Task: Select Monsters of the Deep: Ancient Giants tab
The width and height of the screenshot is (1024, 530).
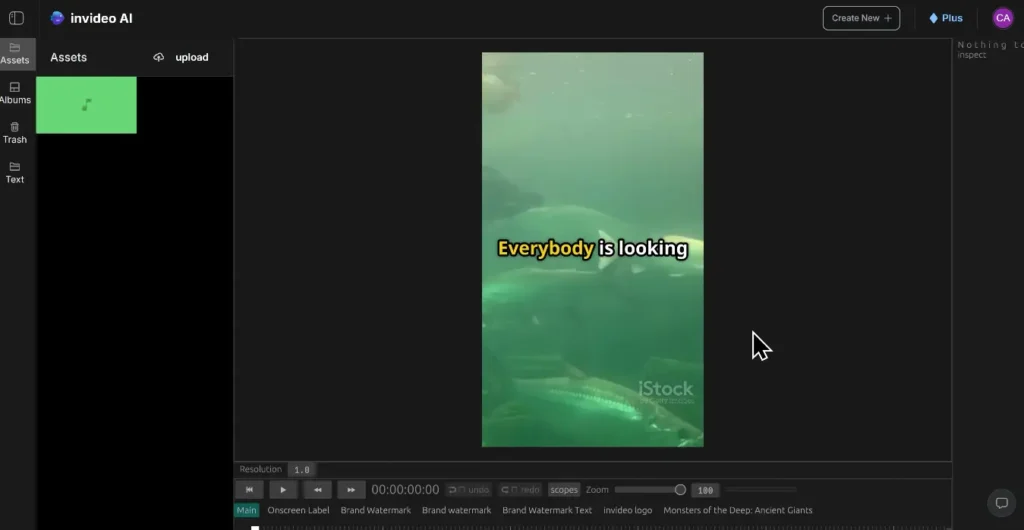Action: coord(738,510)
